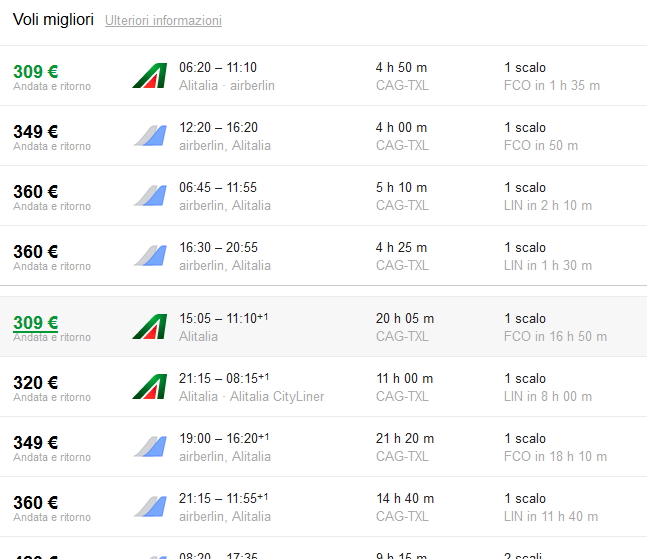This screenshot has height=559, width=647.
Task: Click the Alitalia logo on the 15:05 flight
Action: (x=149, y=327)
